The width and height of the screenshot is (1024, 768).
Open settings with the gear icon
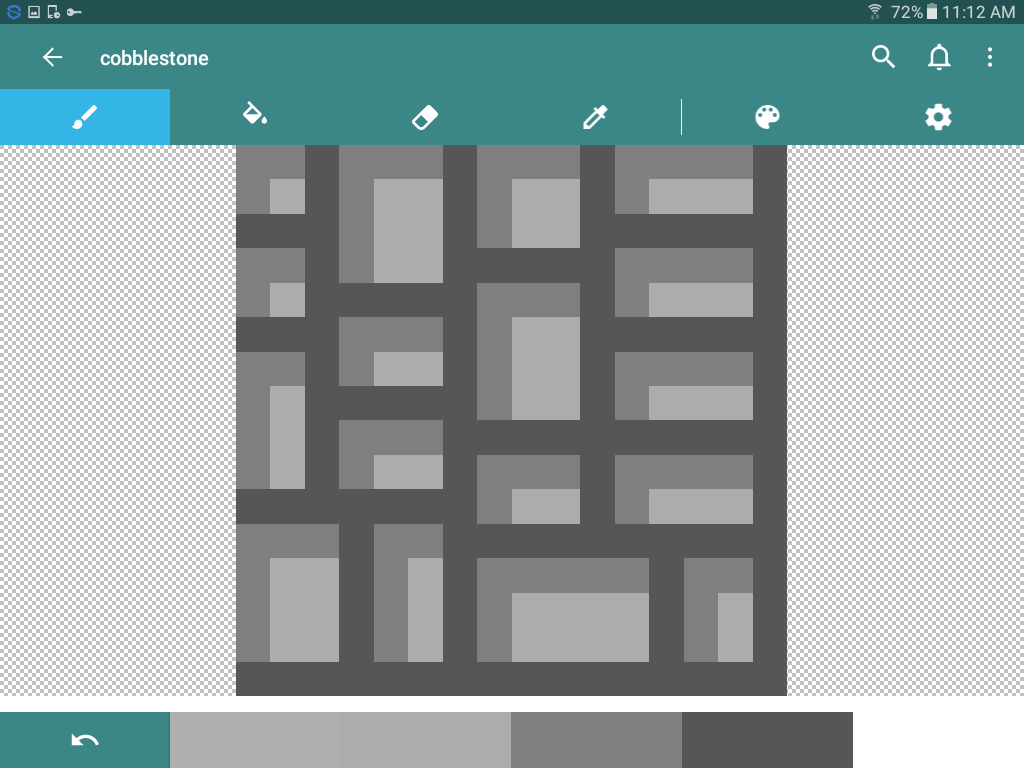point(938,117)
